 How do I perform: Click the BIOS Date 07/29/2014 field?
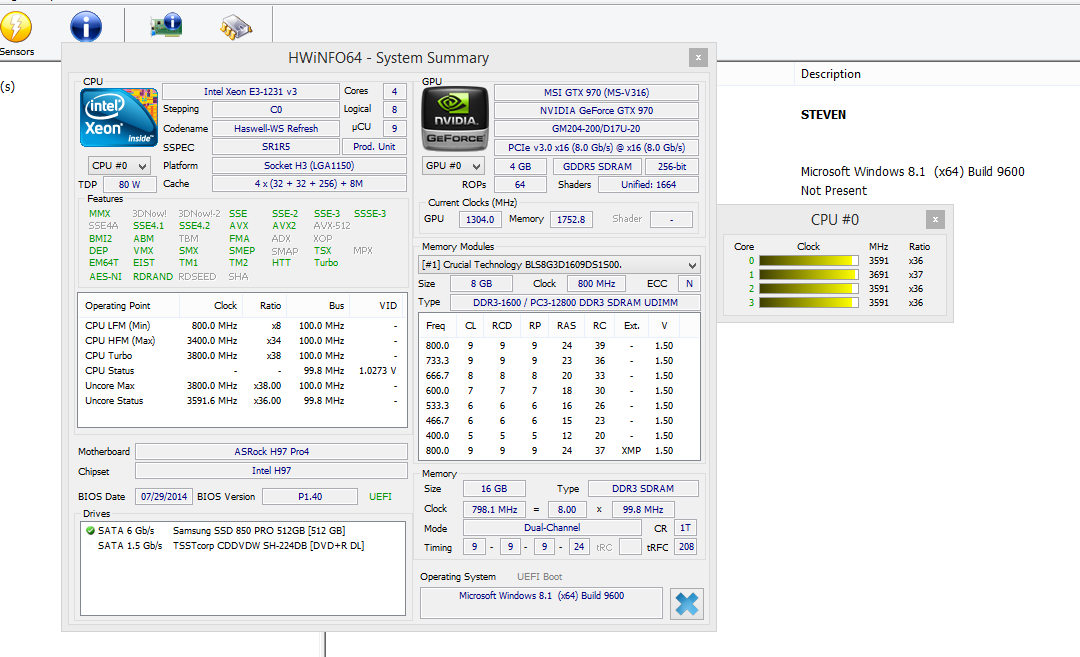pos(164,497)
